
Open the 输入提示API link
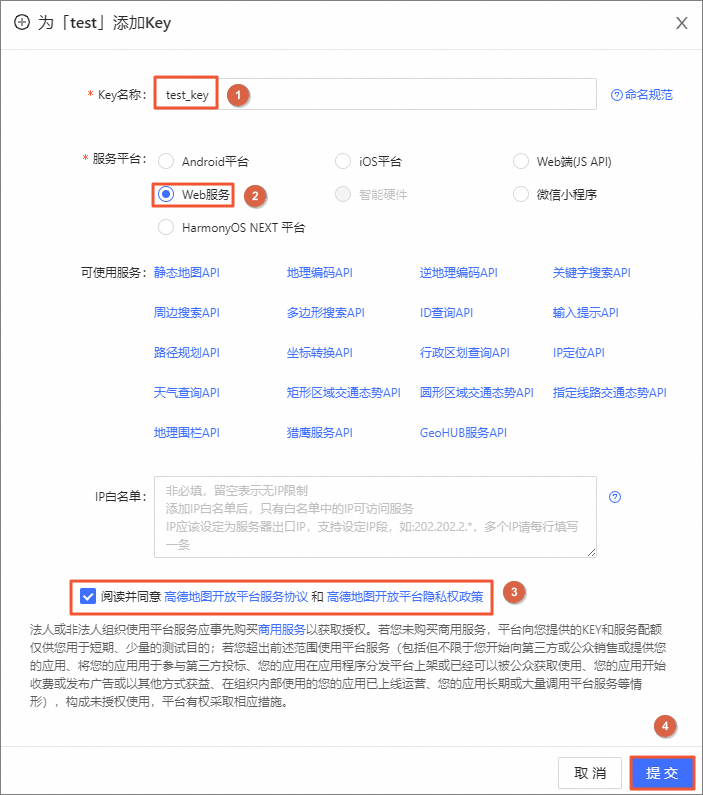(585, 313)
